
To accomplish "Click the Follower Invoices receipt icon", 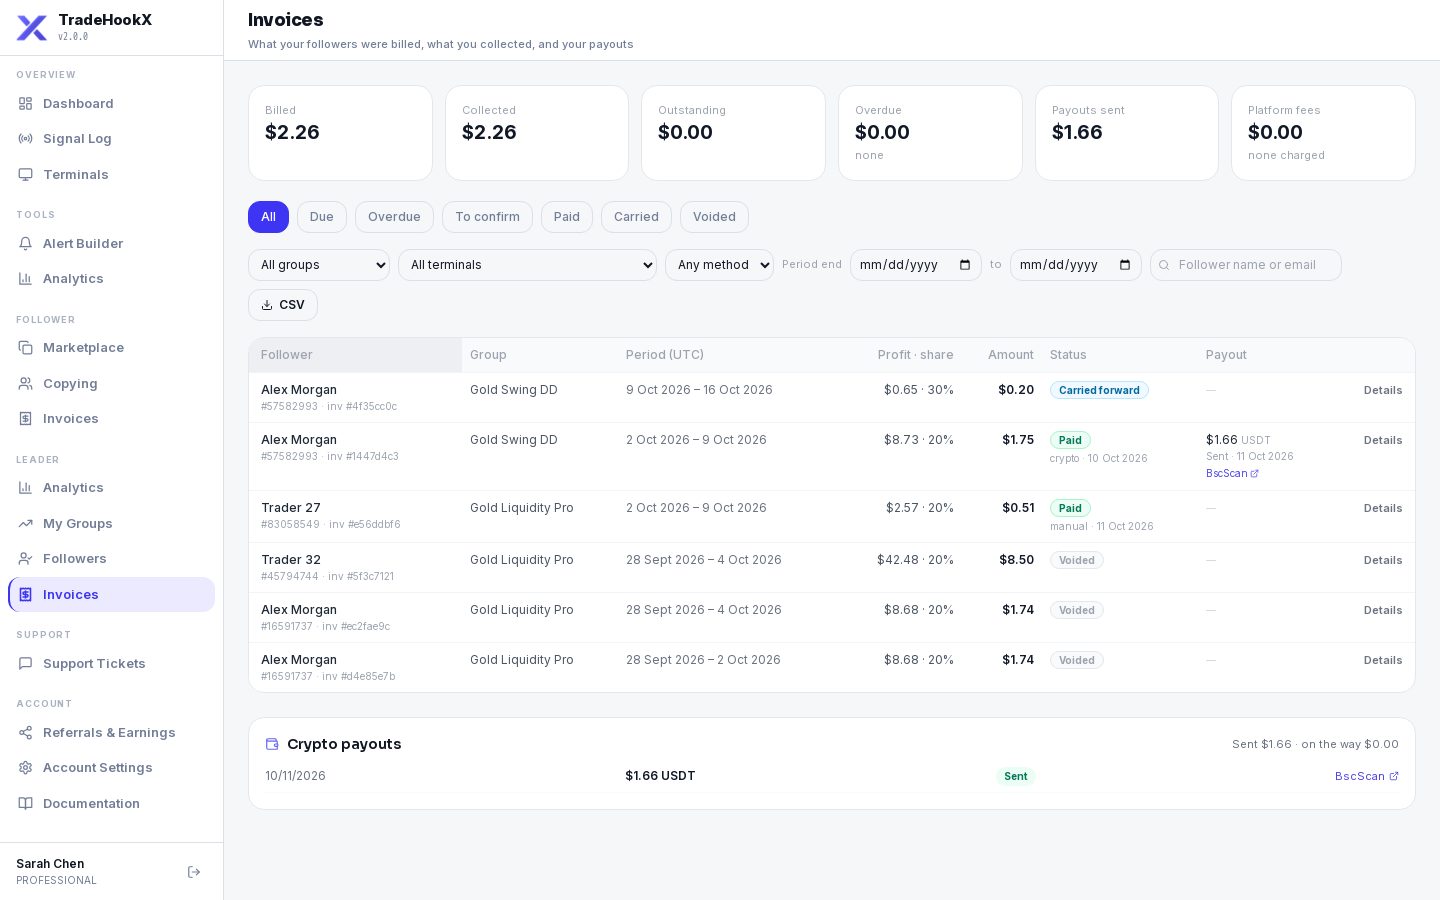I will click(26, 419).
